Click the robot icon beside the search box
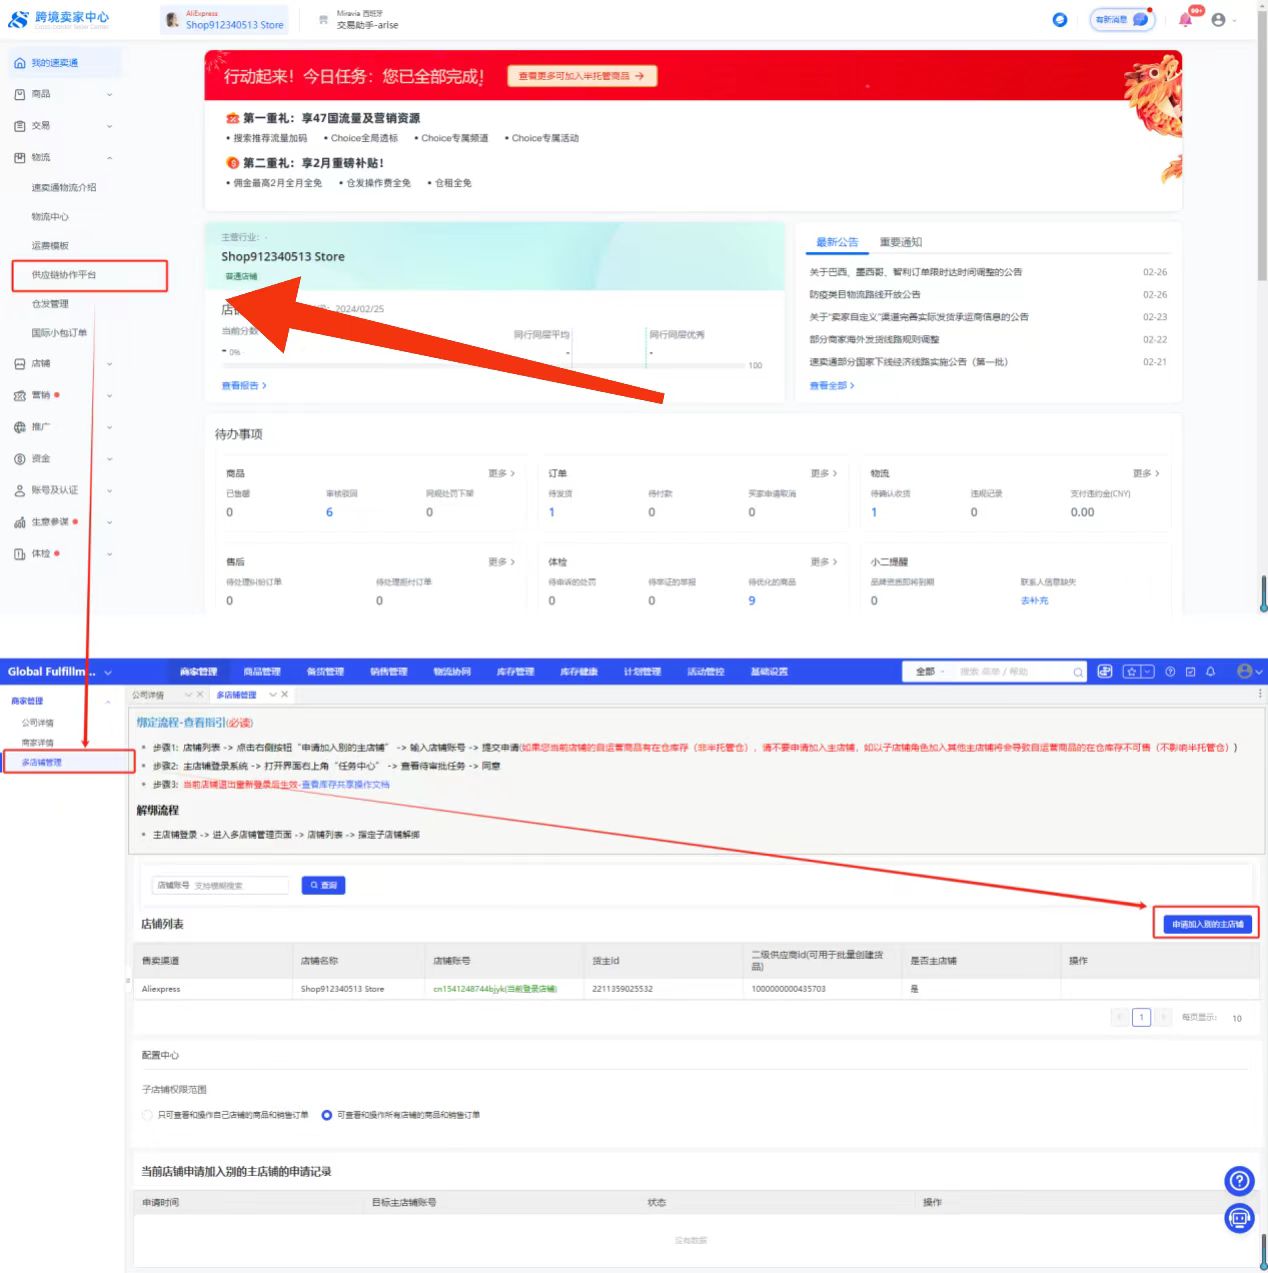 point(1105,671)
